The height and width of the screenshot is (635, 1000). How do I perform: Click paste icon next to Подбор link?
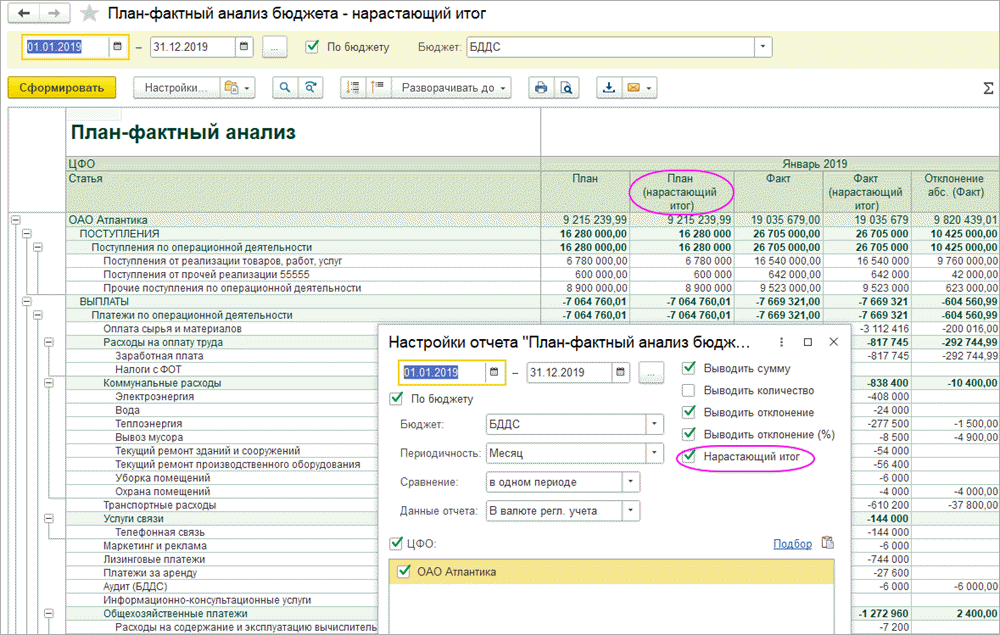pos(827,543)
